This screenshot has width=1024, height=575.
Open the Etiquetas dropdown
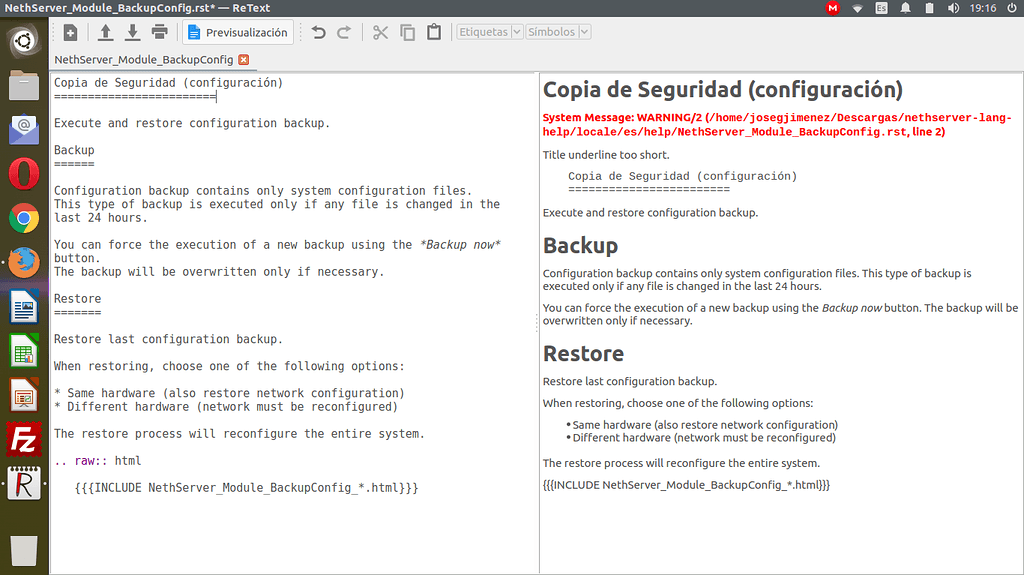[489, 32]
